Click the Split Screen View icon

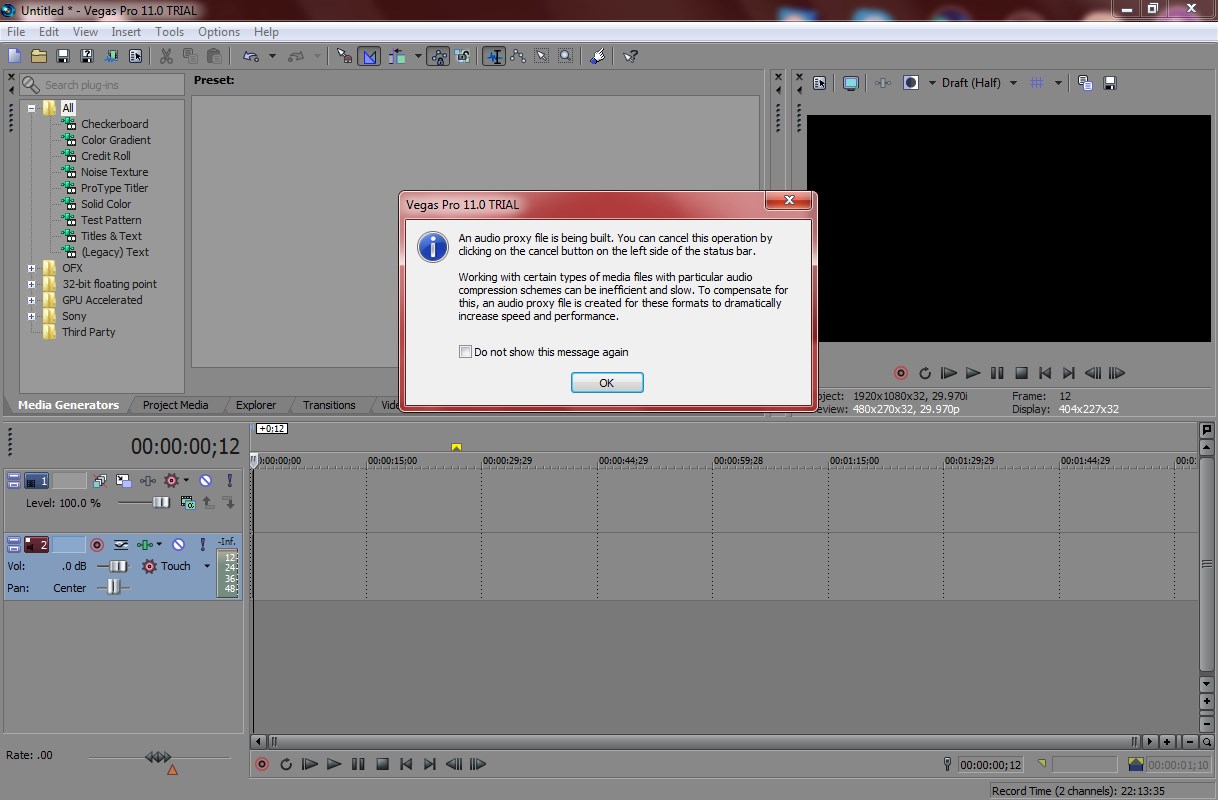point(911,83)
